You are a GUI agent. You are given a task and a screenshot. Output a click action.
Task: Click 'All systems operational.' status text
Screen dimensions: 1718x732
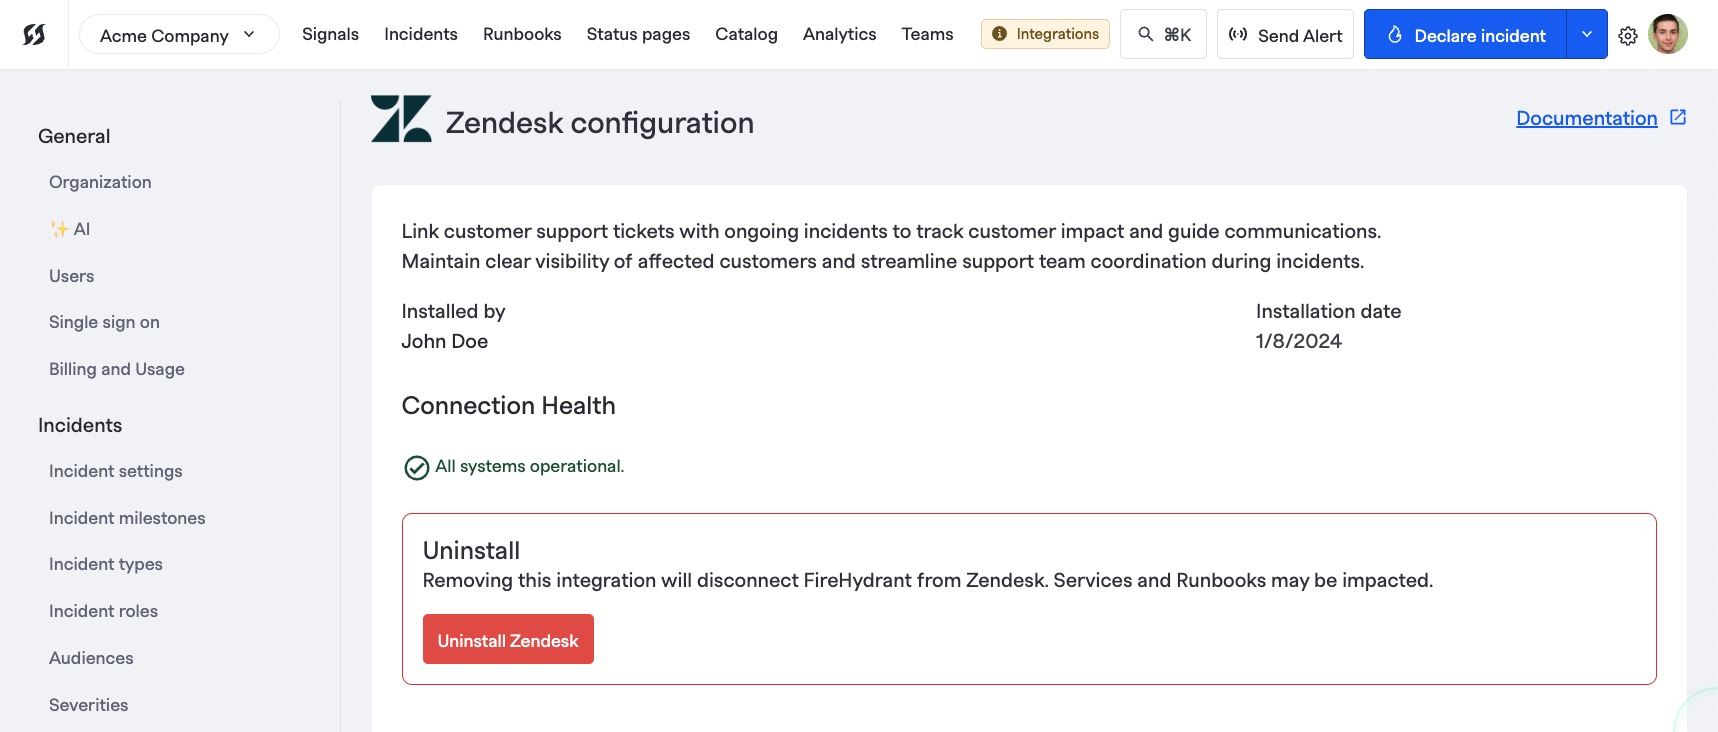[x=529, y=466]
